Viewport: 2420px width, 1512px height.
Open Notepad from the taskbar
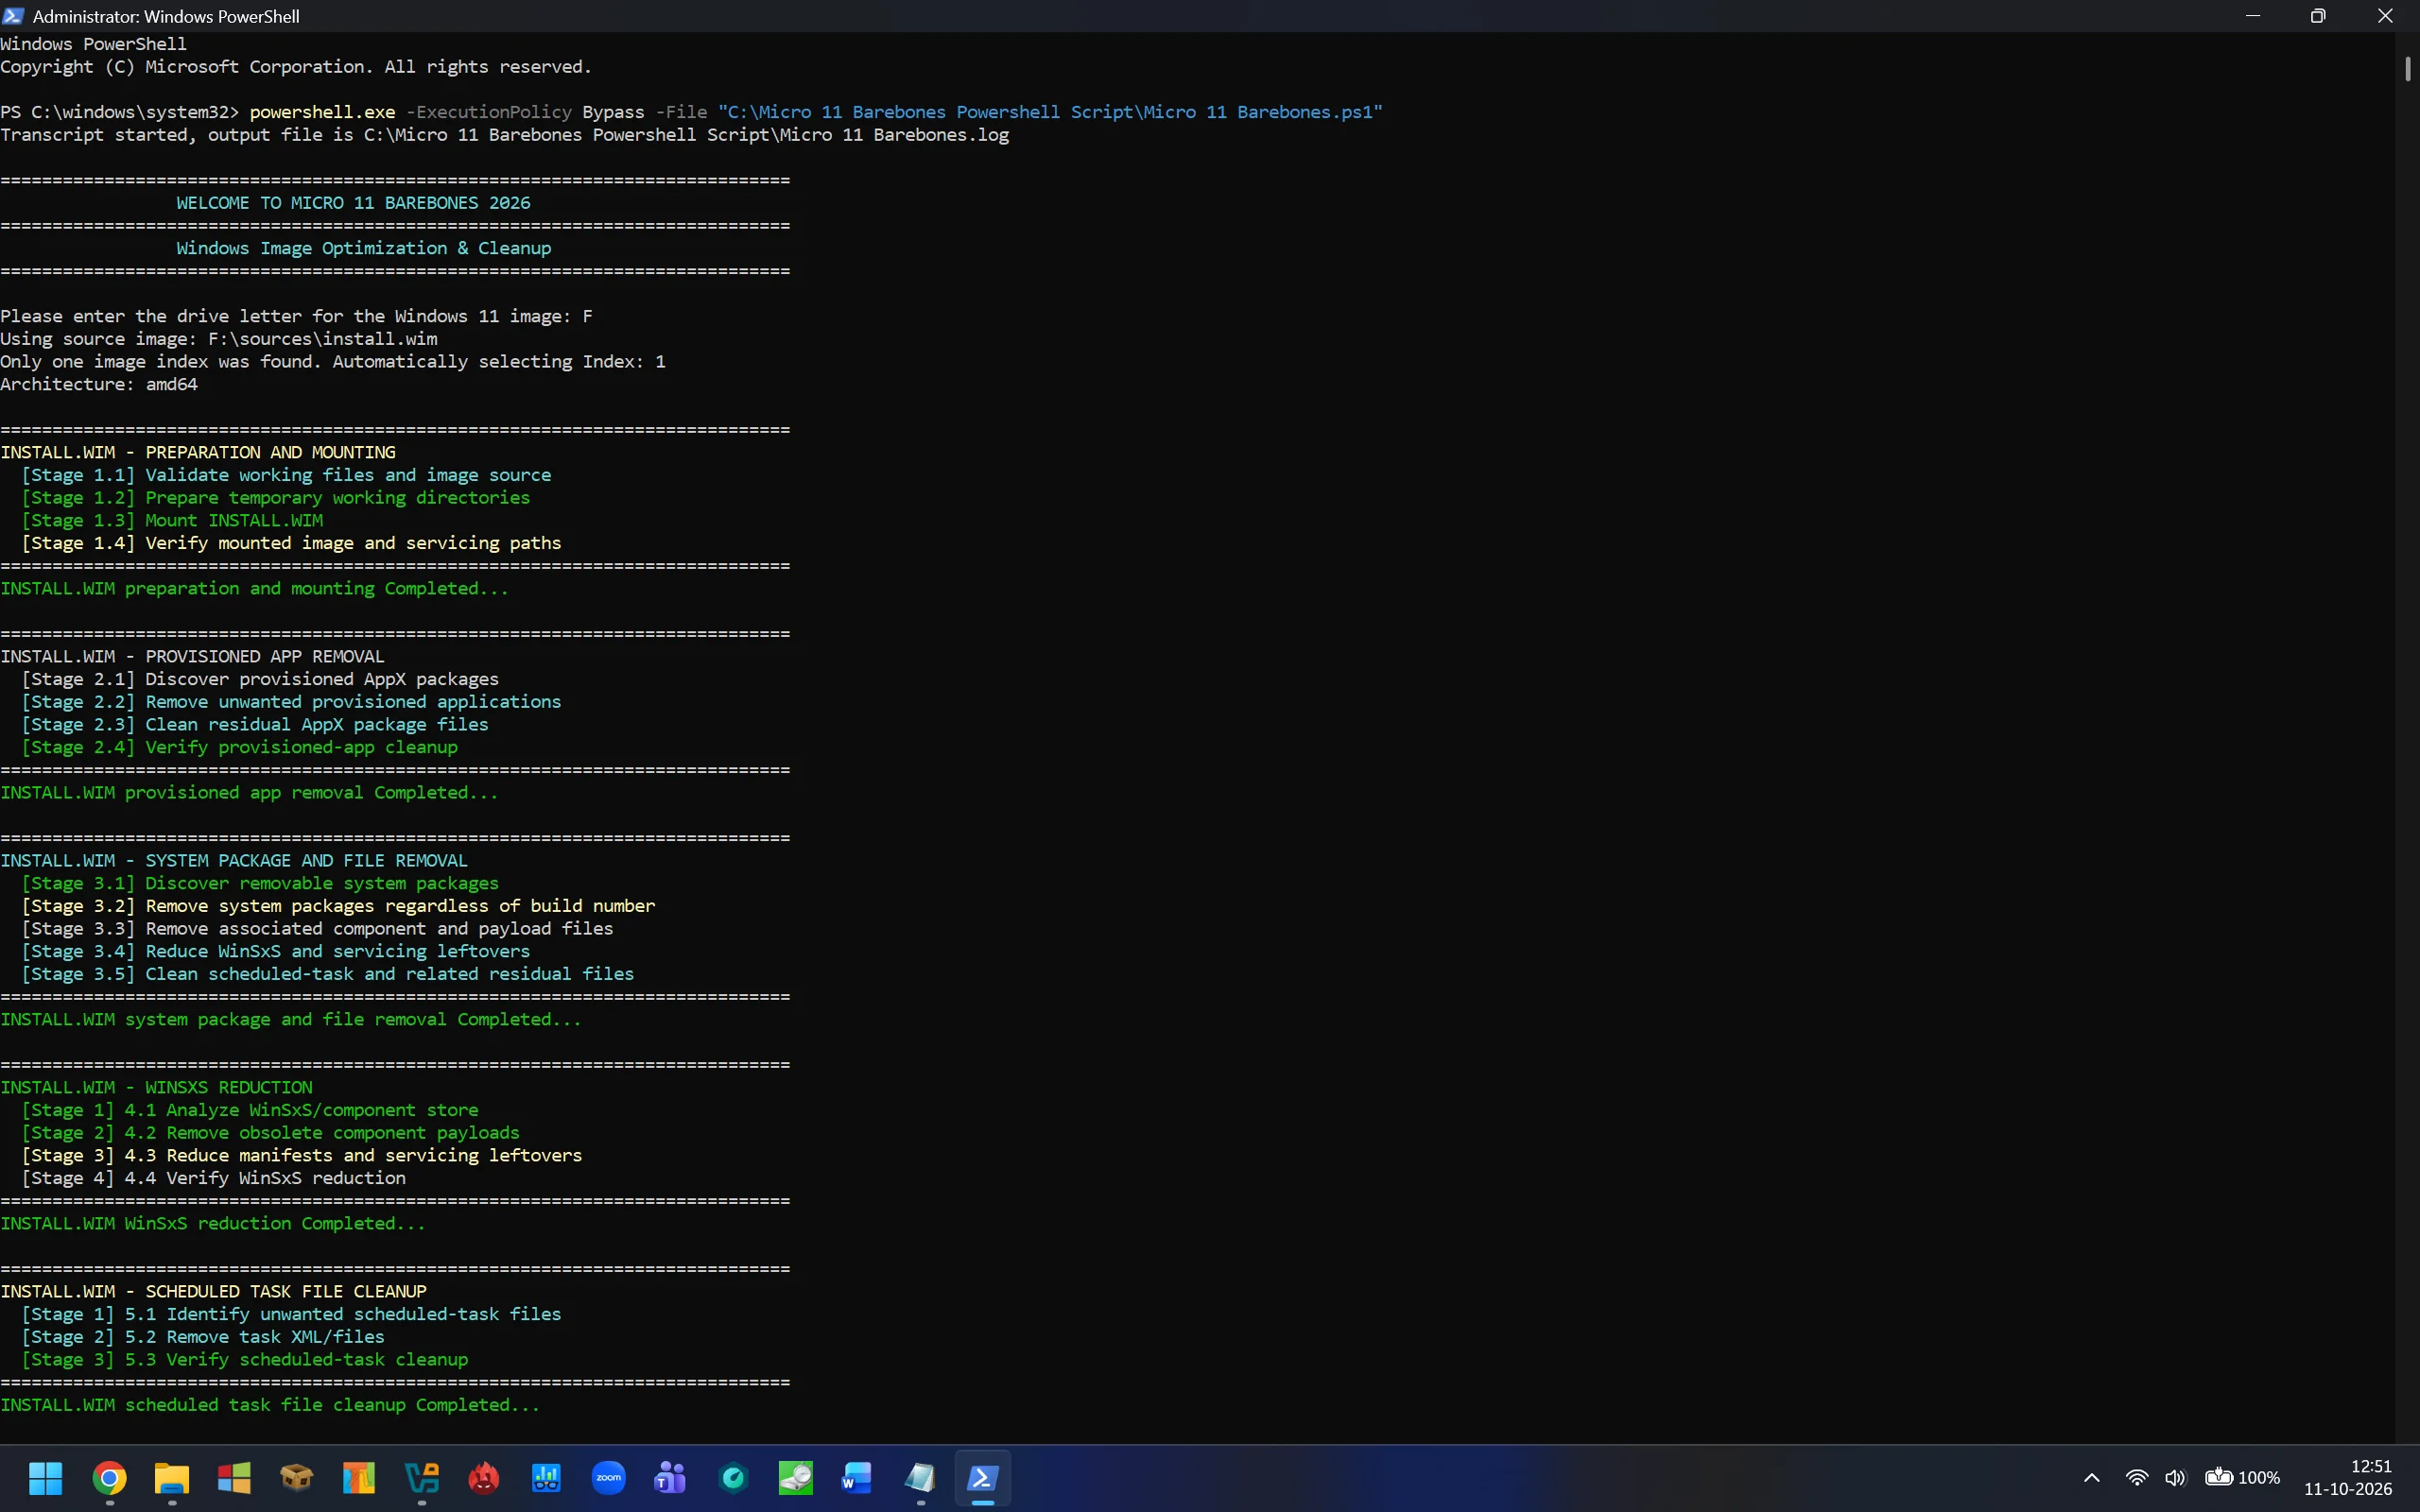click(x=921, y=1477)
